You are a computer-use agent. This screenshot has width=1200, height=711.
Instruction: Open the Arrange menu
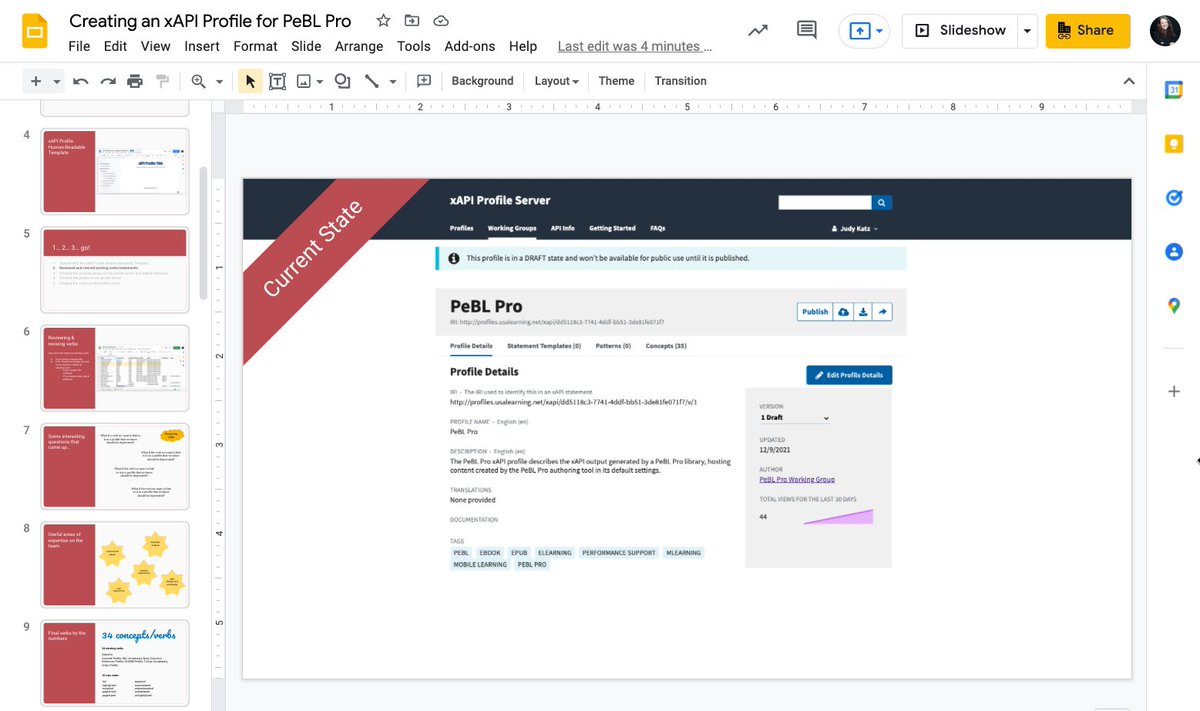359,46
